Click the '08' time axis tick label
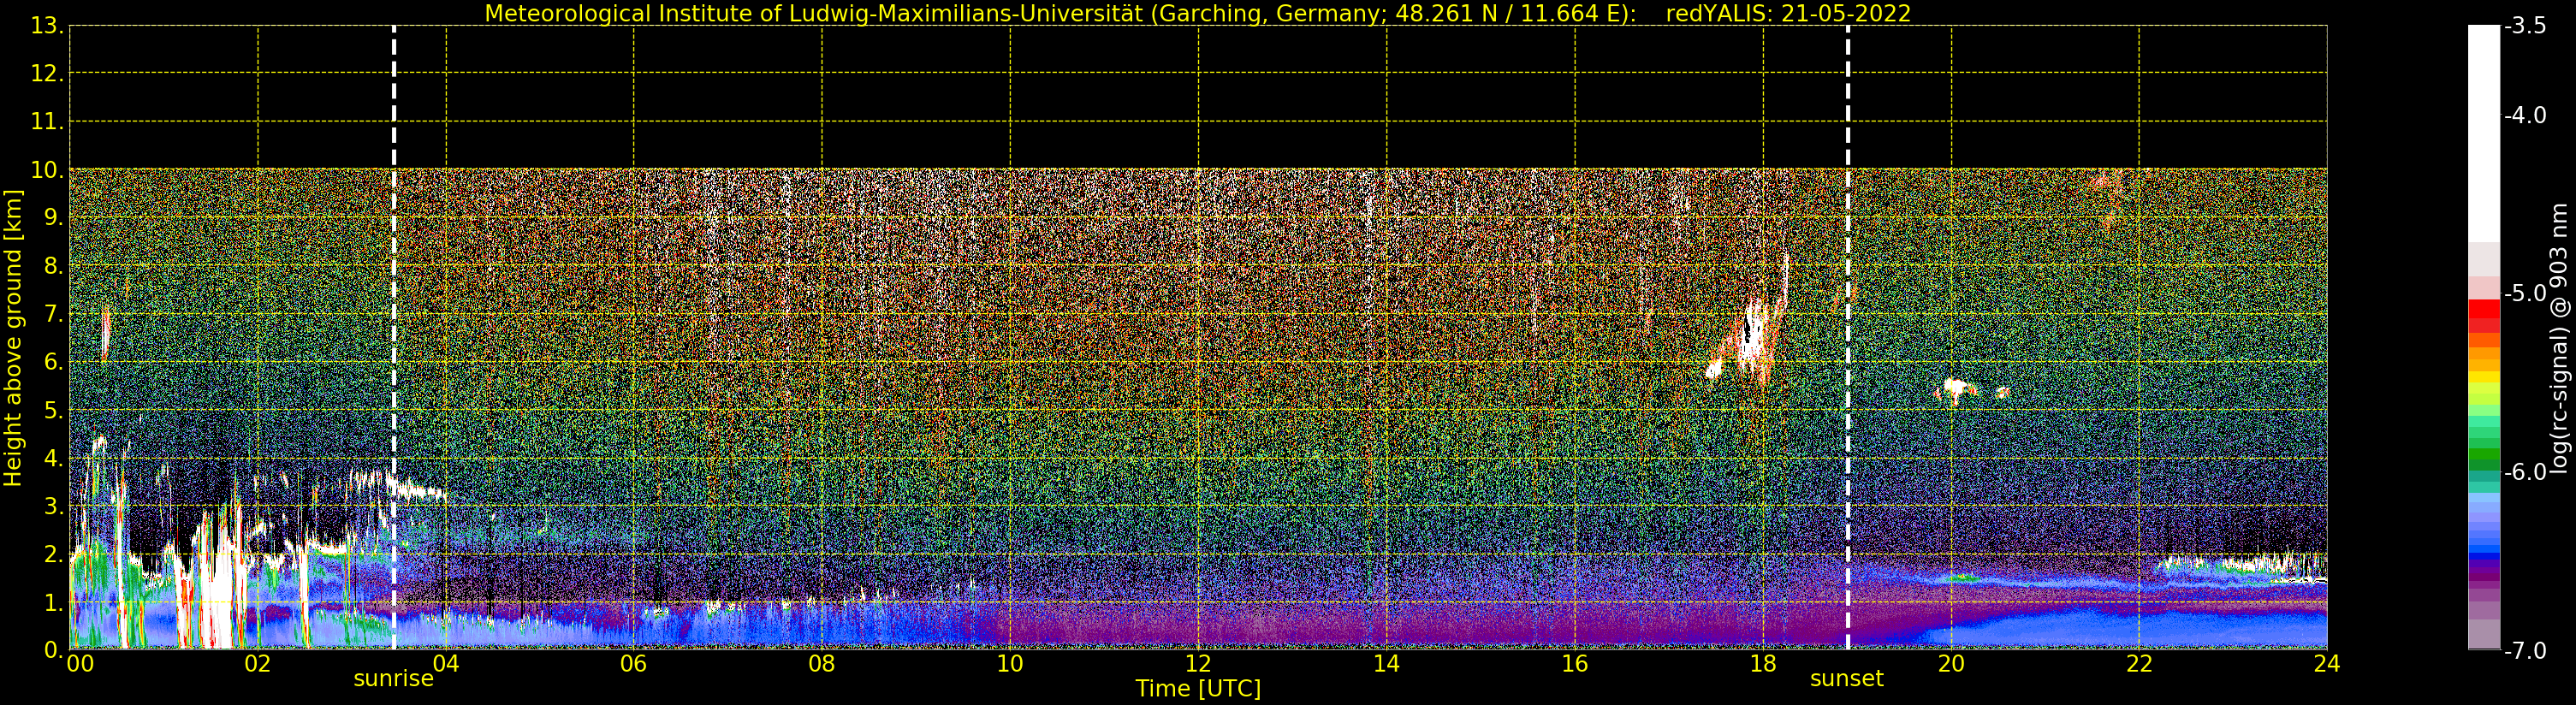 click(822, 664)
